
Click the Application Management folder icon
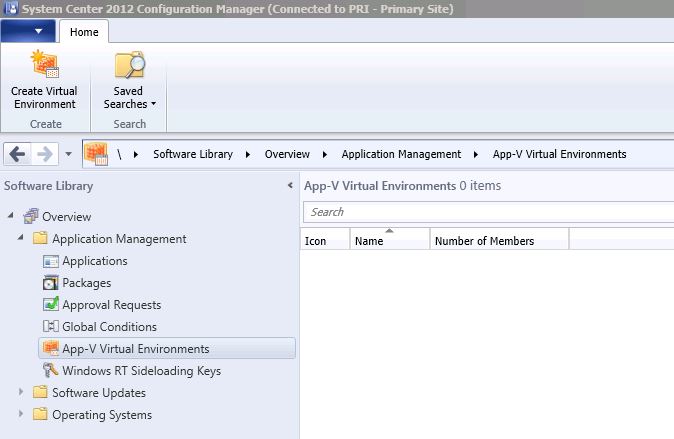pos(40,238)
